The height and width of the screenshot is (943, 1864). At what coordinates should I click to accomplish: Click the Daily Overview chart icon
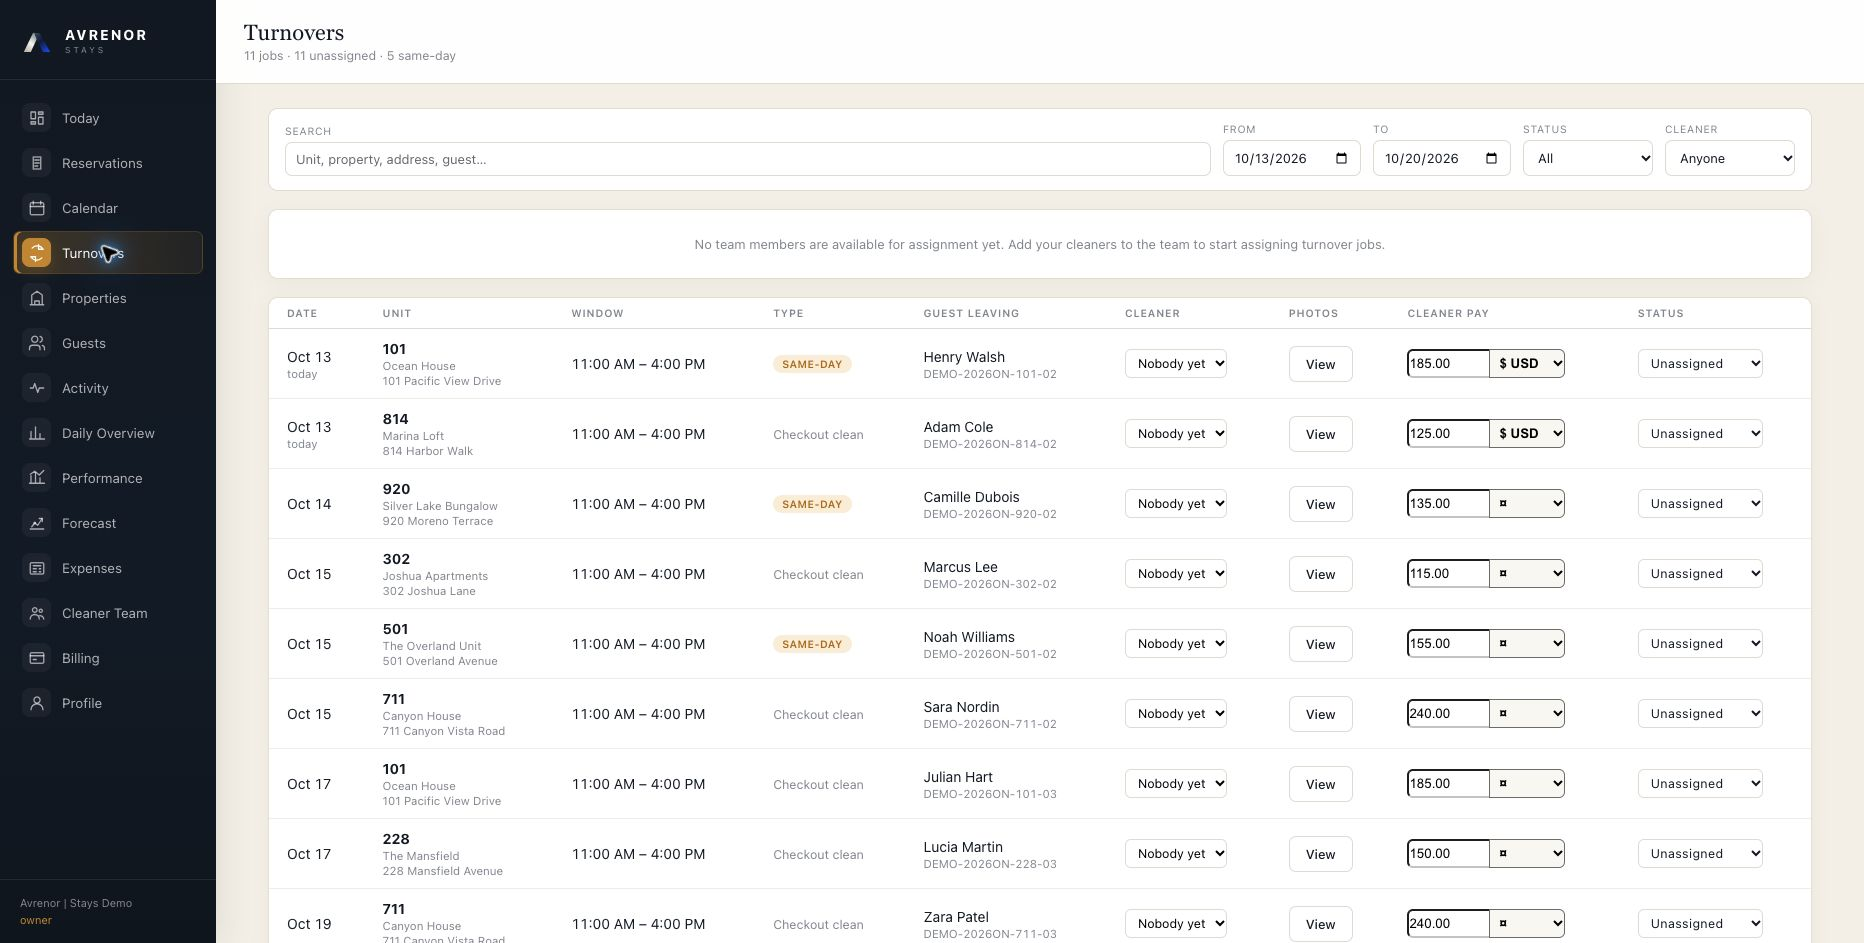[37, 433]
